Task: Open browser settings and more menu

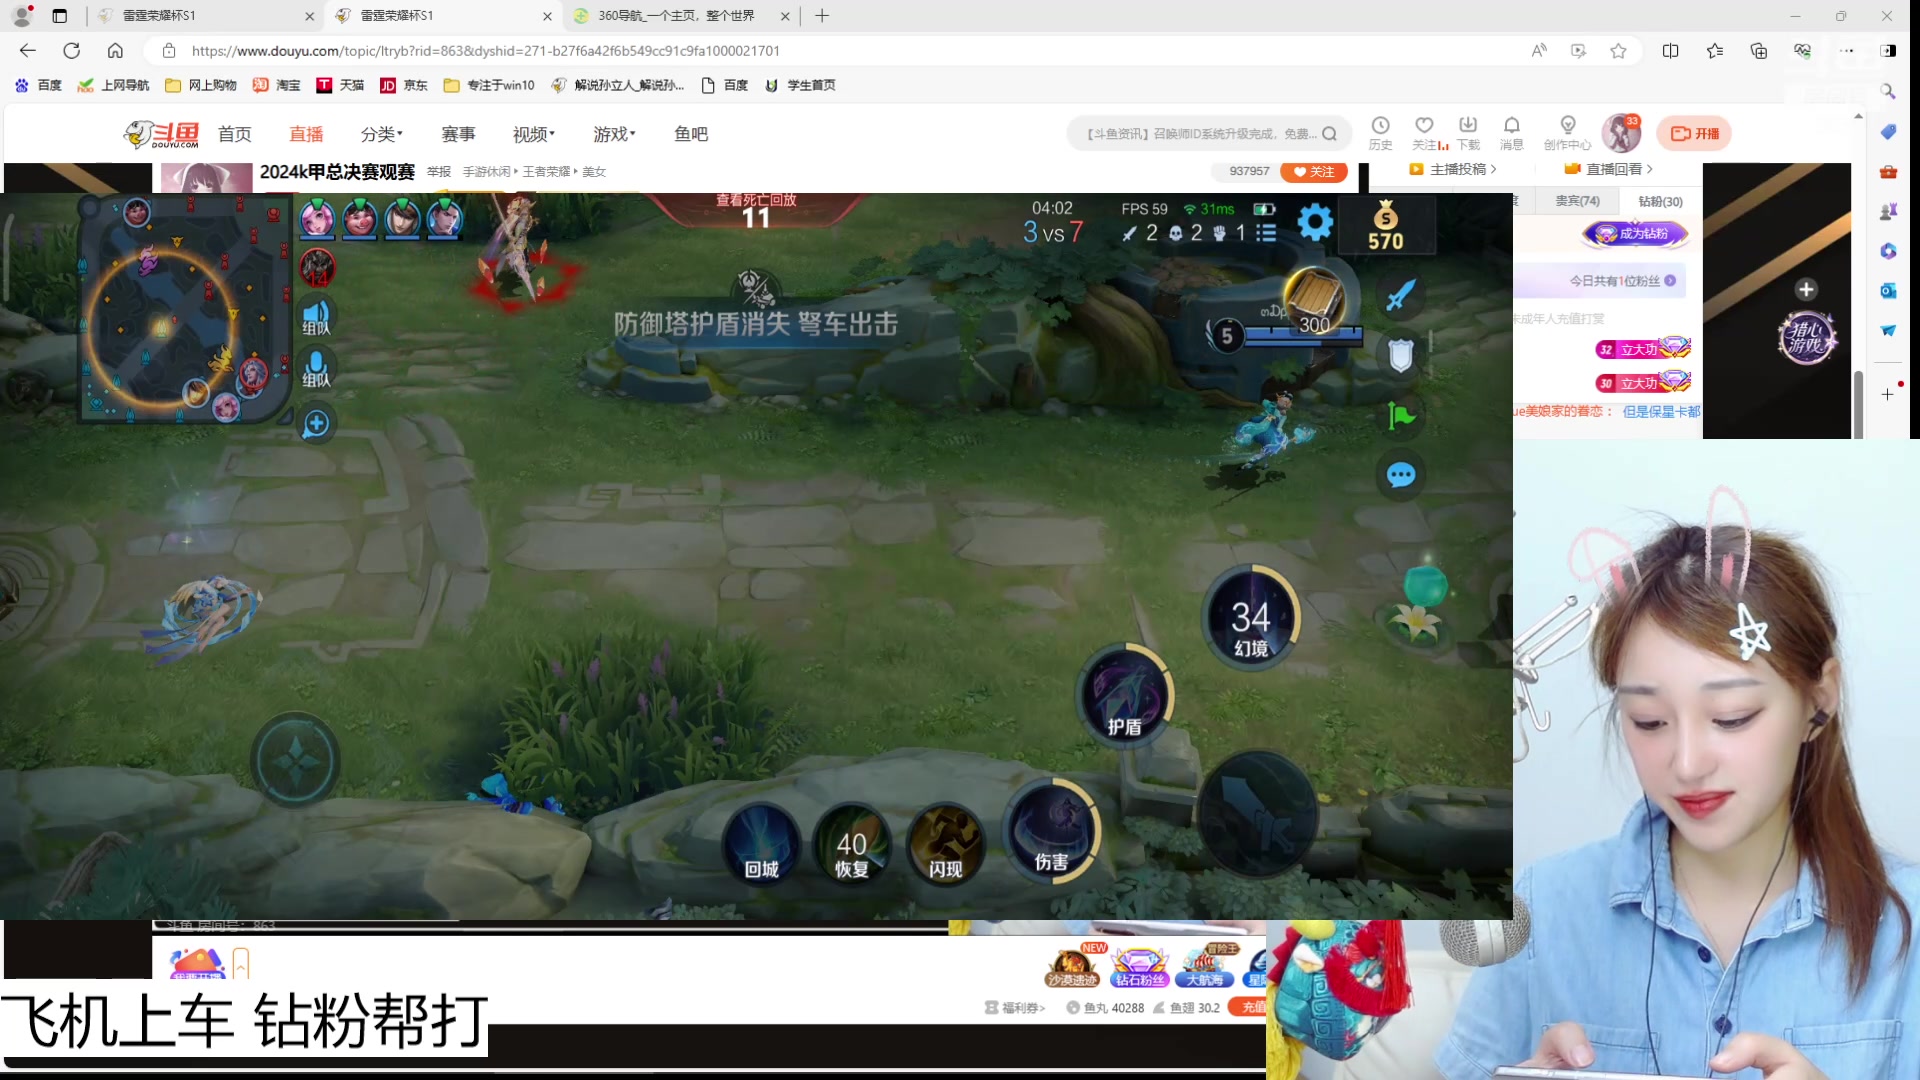Action: point(1846,51)
